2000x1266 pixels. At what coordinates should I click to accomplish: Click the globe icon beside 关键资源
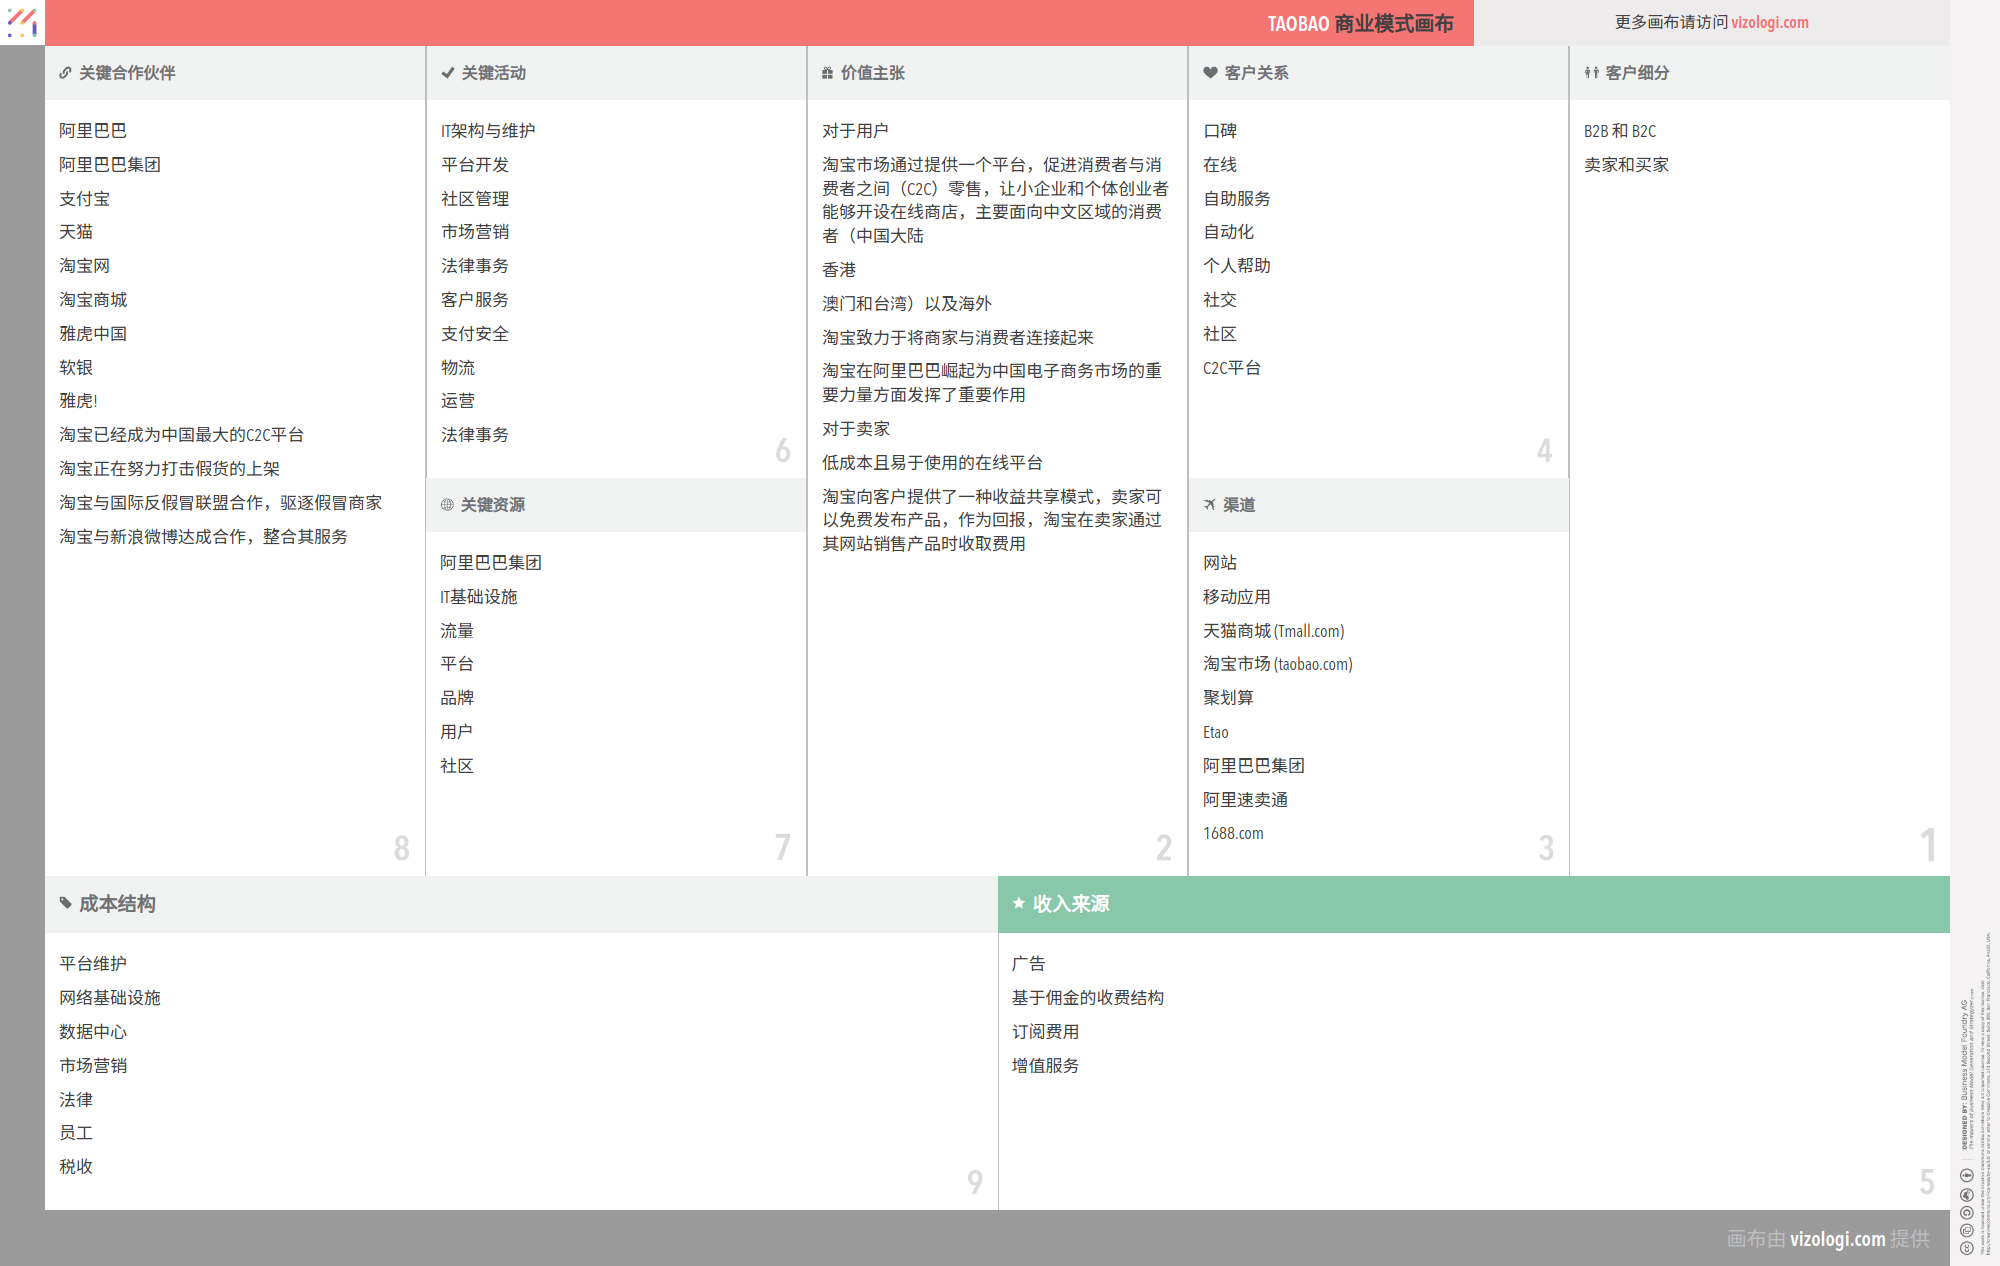(x=447, y=505)
